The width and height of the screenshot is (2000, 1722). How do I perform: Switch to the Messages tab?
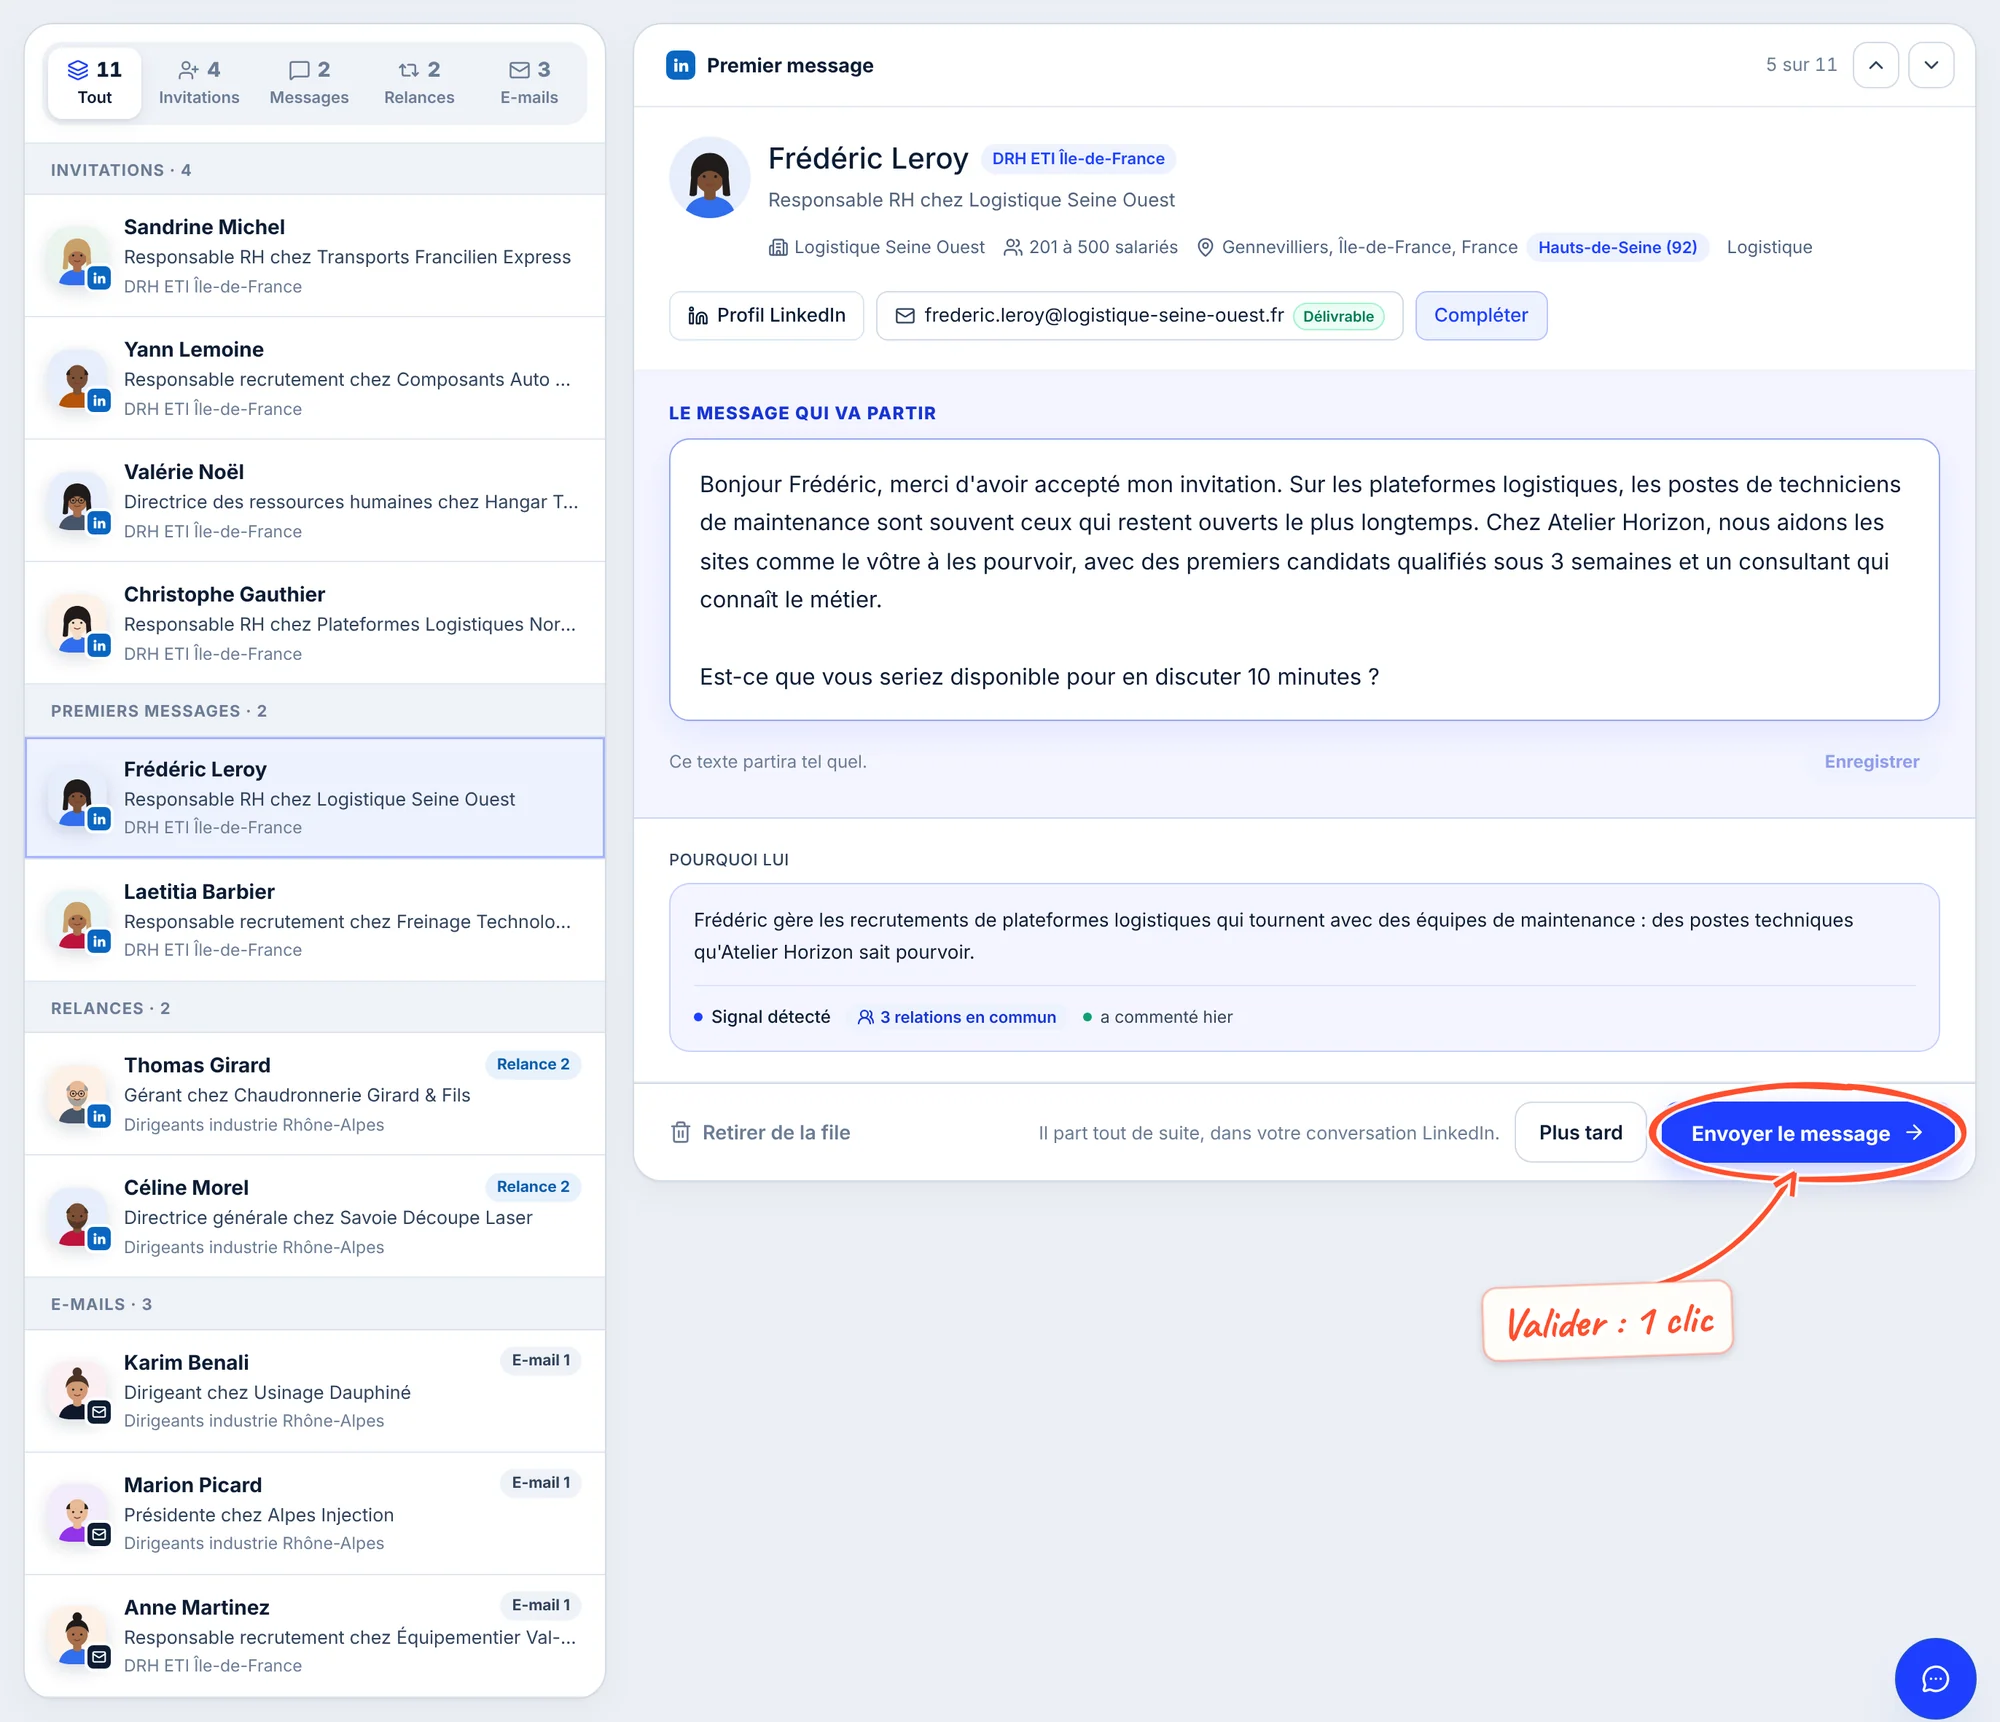pos(309,82)
